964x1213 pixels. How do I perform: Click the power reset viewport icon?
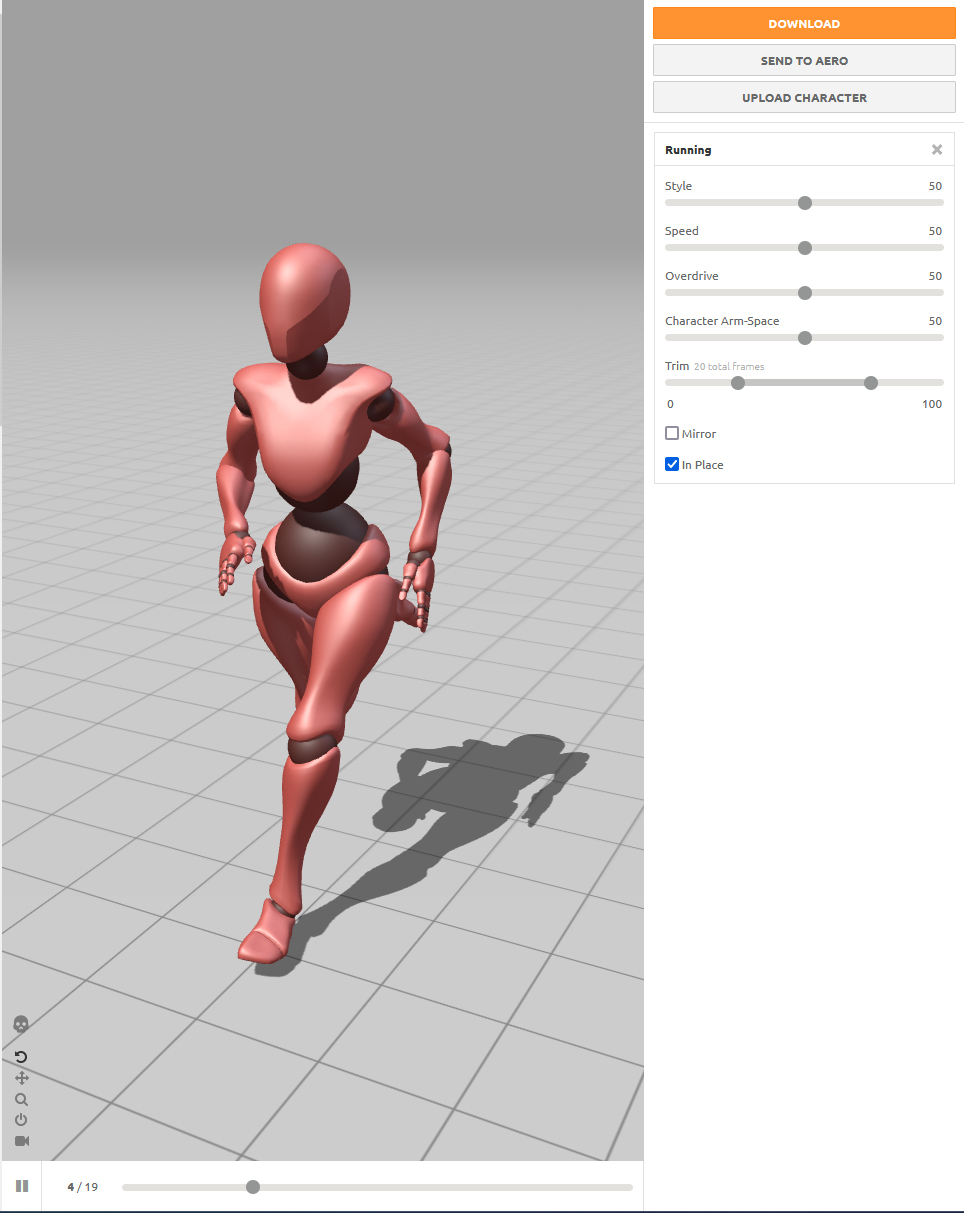[21, 1120]
